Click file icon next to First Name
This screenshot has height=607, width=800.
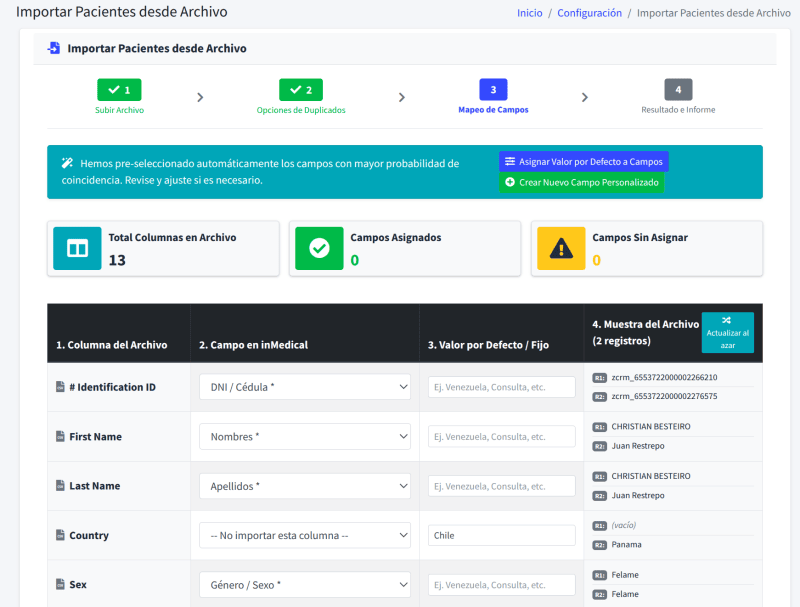point(60,436)
